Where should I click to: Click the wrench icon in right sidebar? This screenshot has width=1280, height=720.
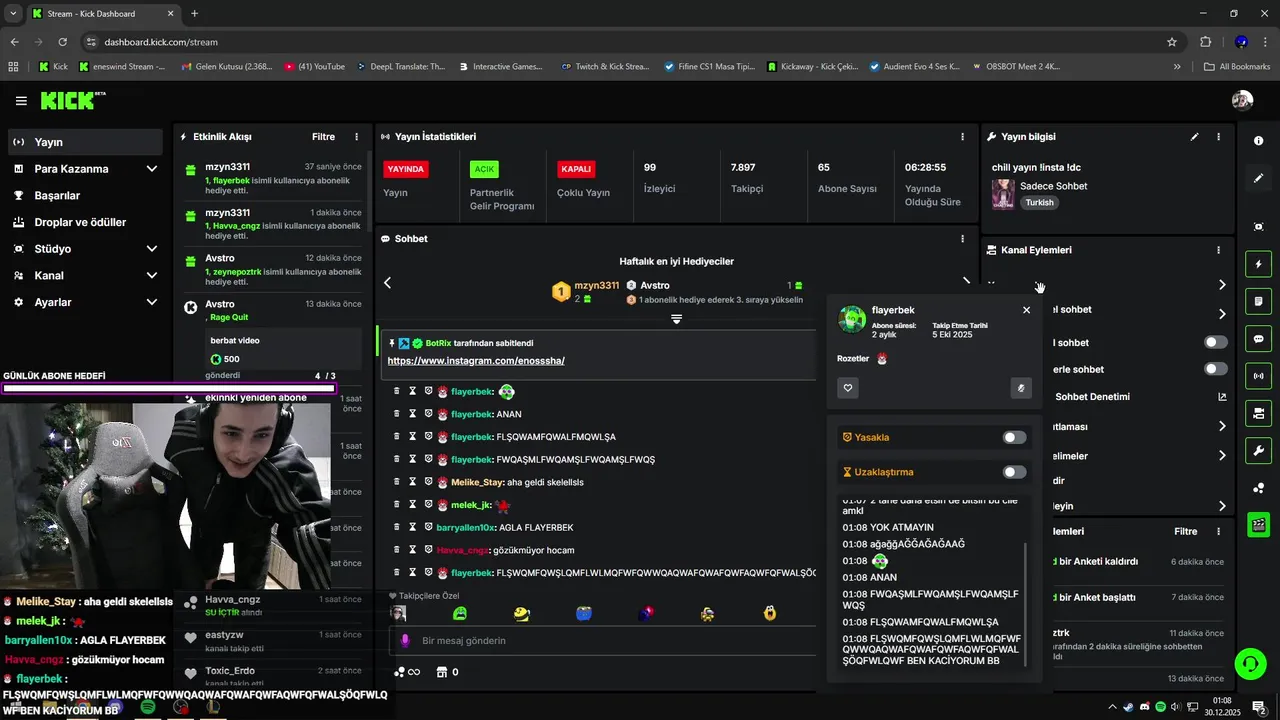(x=1258, y=450)
